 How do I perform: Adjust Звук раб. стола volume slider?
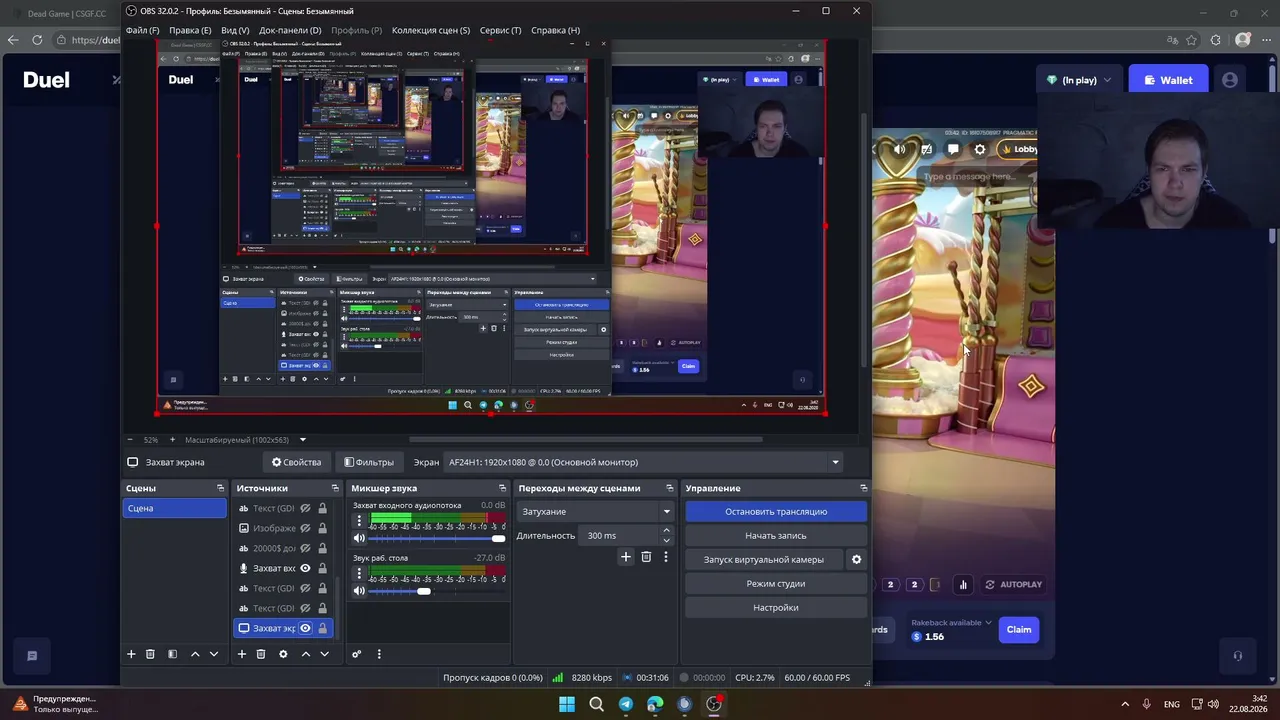438,591
